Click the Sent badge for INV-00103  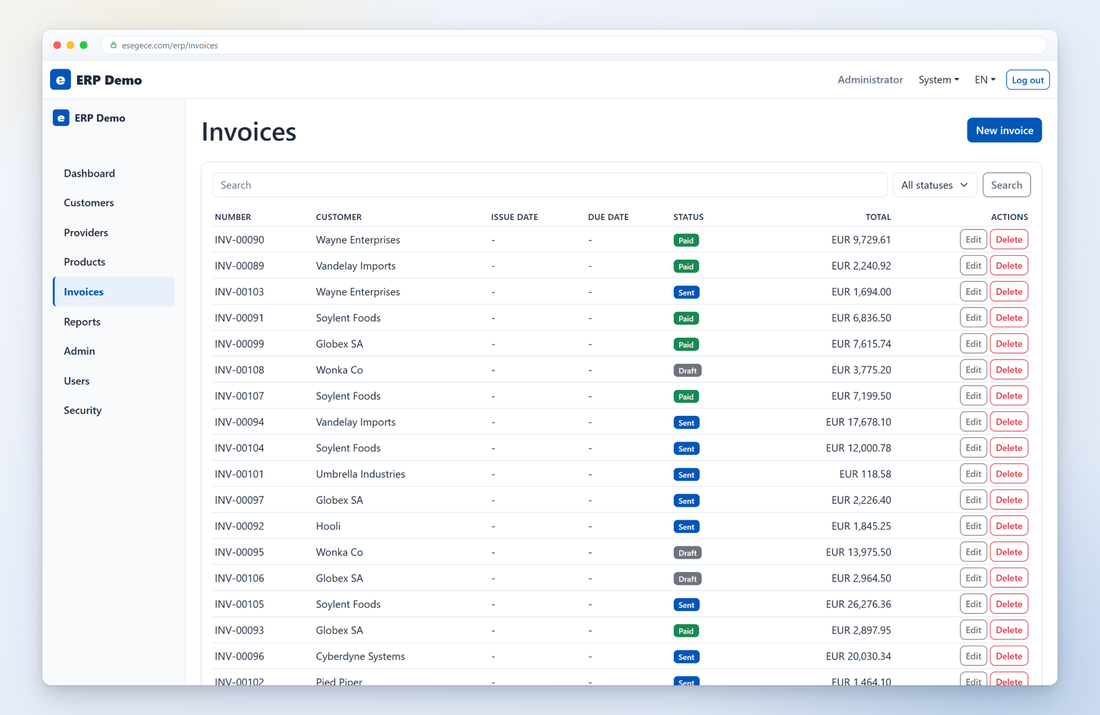pyautogui.click(x=686, y=293)
